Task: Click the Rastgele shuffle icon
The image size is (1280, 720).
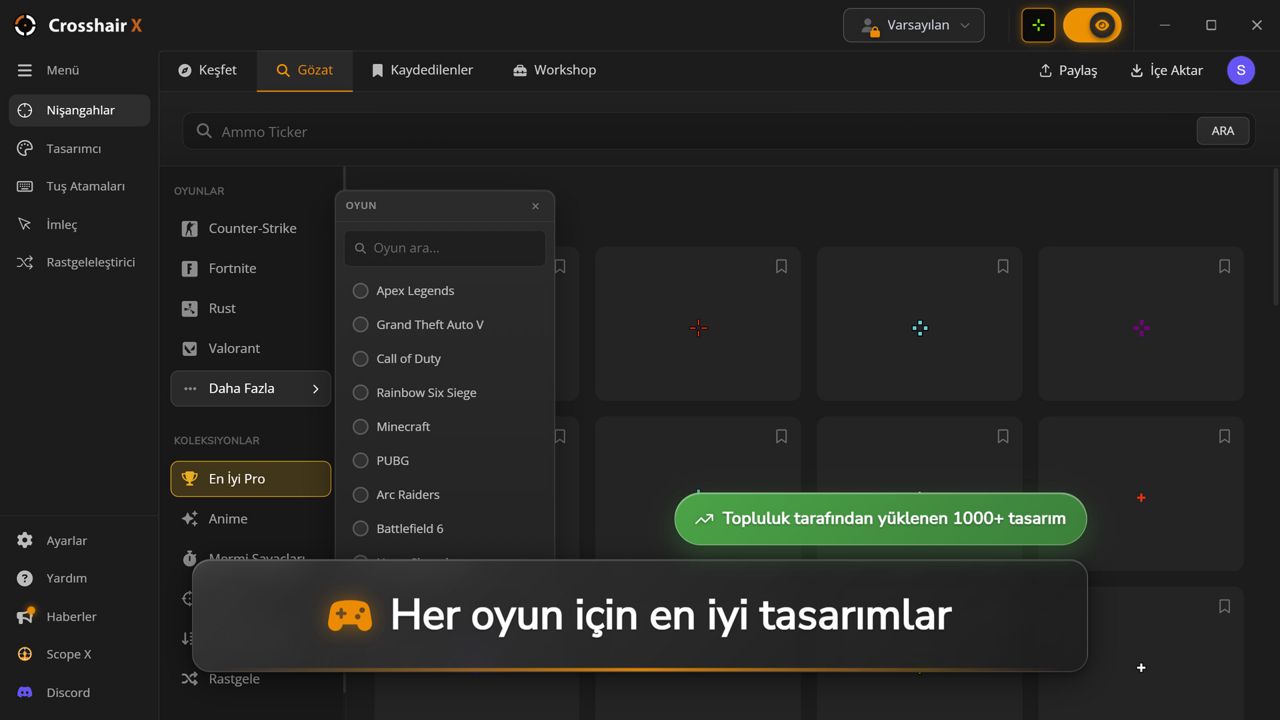Action: coord(190,678)
